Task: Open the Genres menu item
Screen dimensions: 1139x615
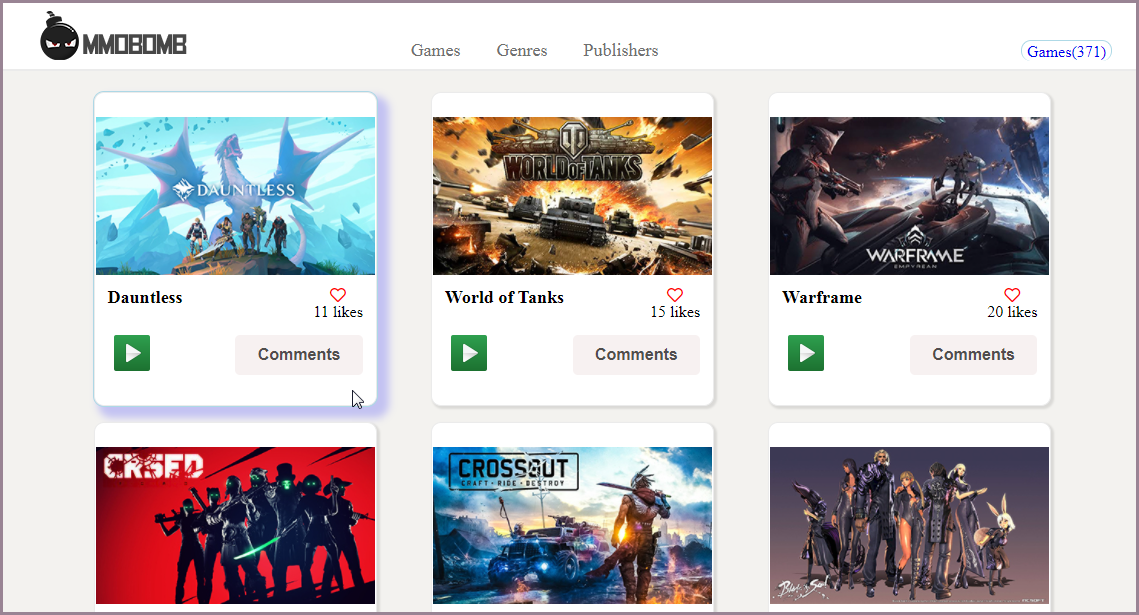Action: [x=522, y=50]
